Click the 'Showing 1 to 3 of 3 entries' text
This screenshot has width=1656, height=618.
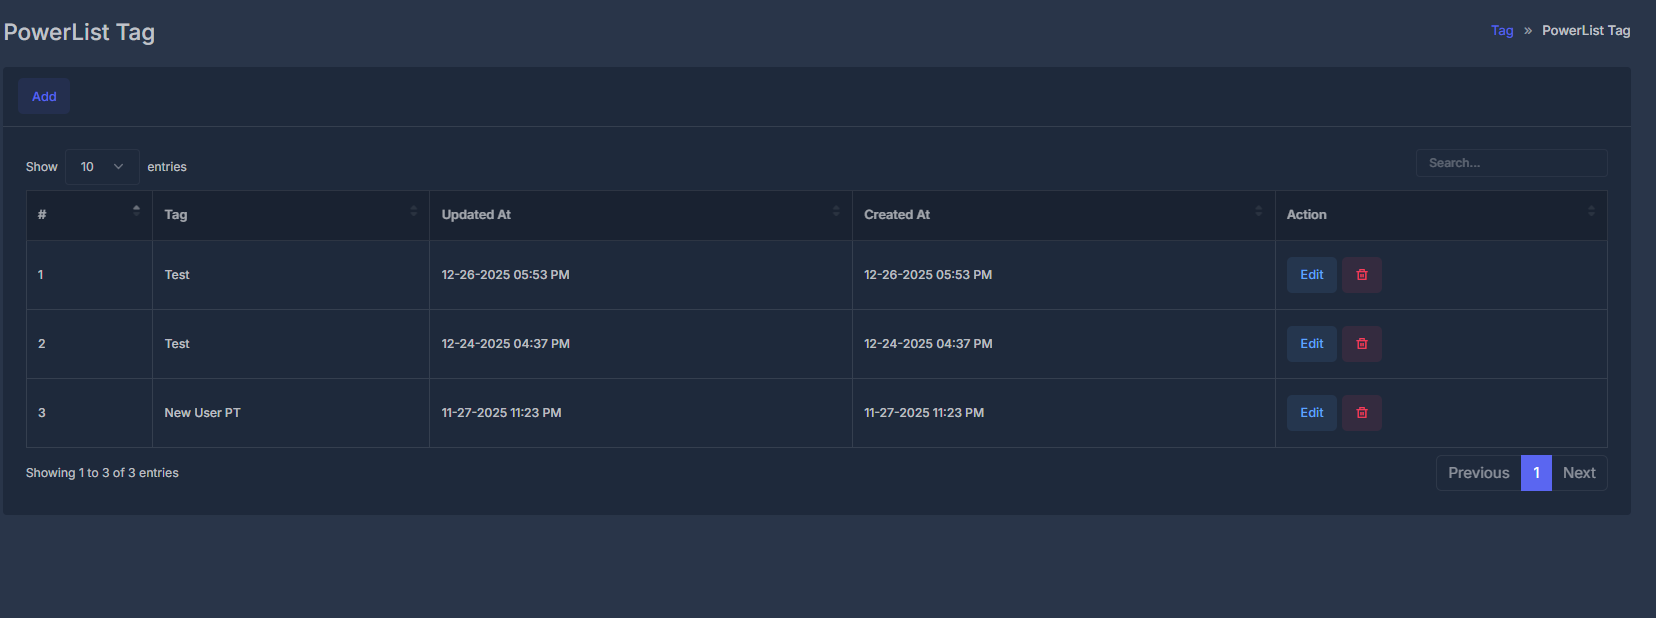point(102,473)
